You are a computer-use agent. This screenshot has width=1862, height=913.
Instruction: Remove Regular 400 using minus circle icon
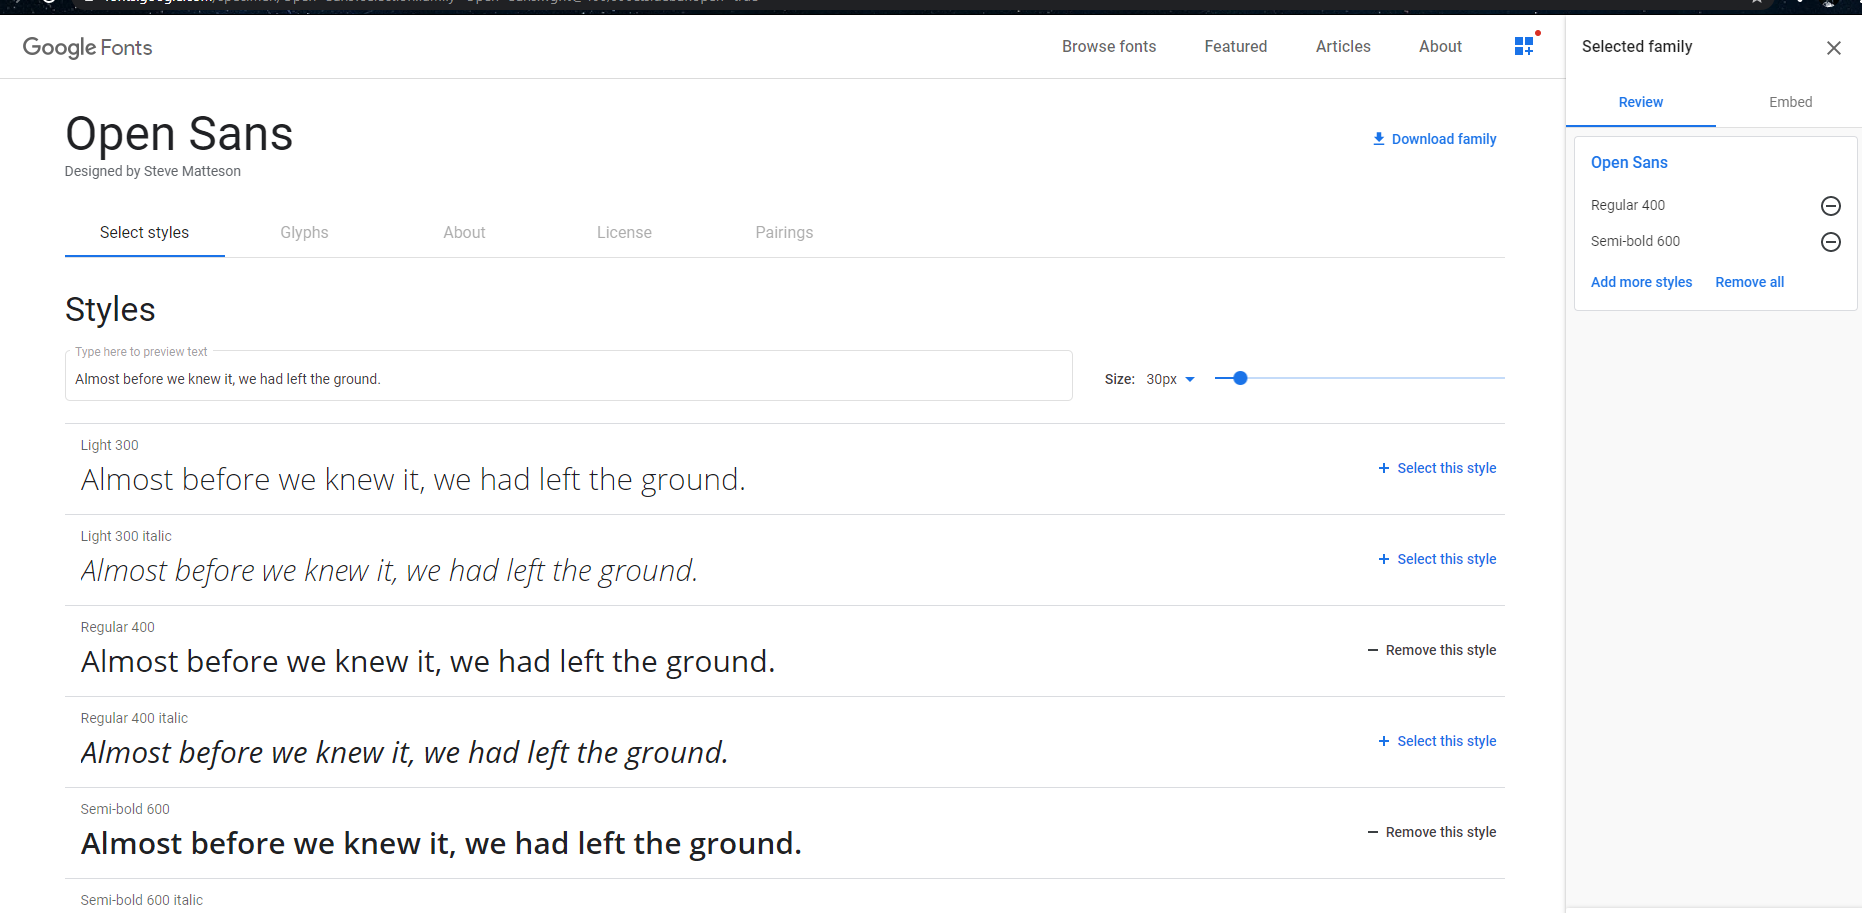[1831, 206]
